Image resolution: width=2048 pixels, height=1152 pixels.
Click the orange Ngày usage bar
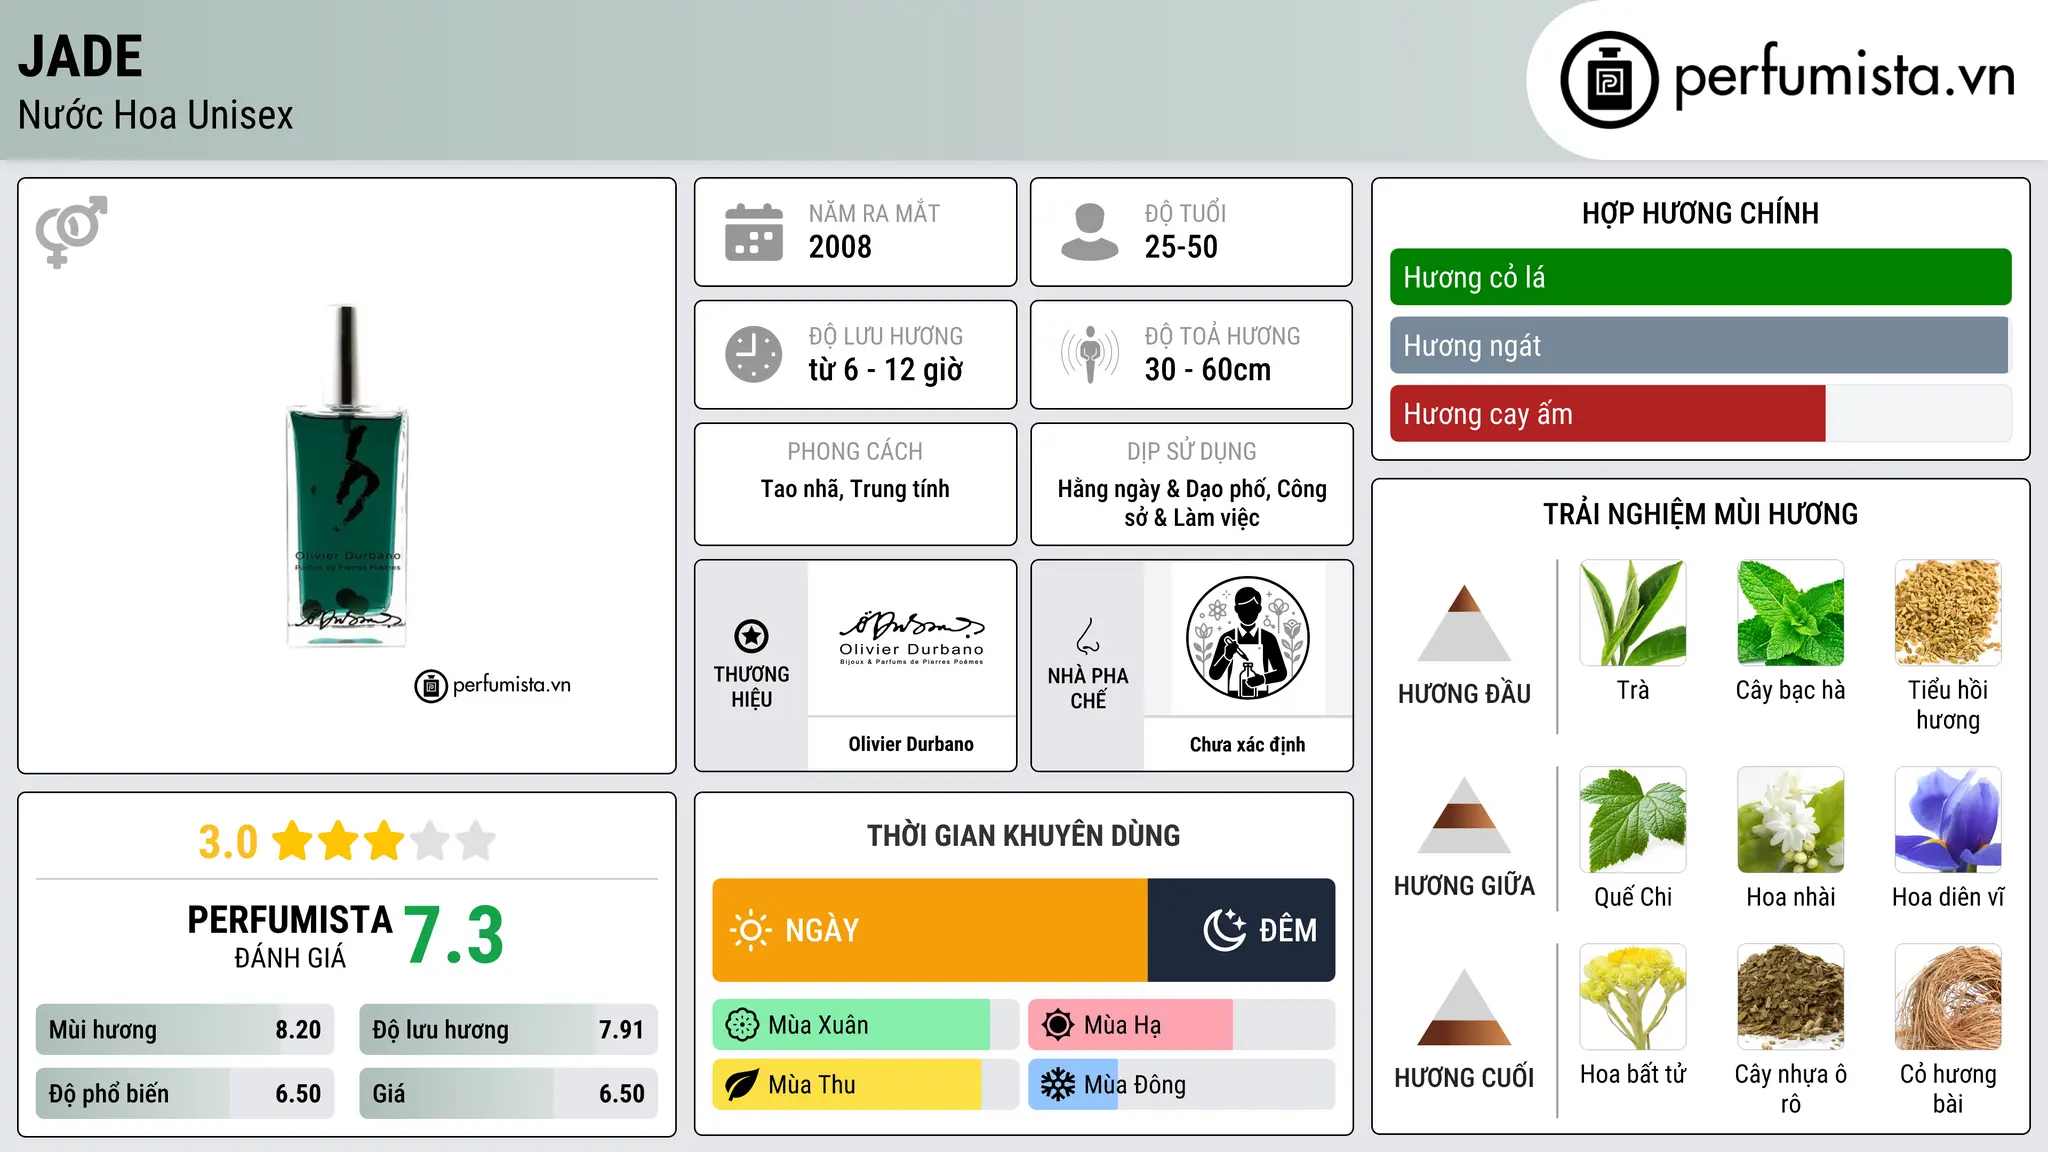pyautogui.click(x=930, y=930)
